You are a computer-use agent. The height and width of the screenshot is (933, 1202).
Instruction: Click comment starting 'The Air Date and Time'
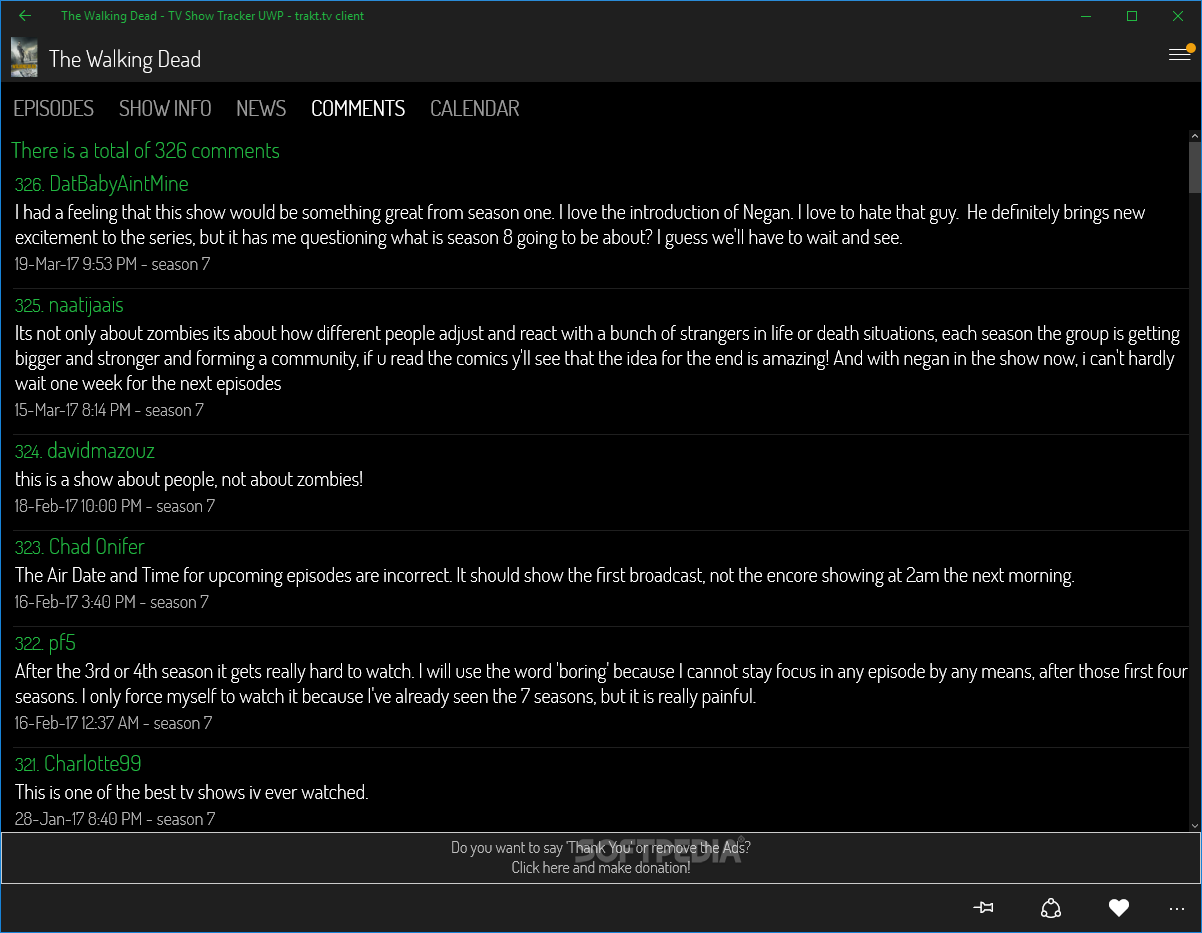click(x=545, y=575)
